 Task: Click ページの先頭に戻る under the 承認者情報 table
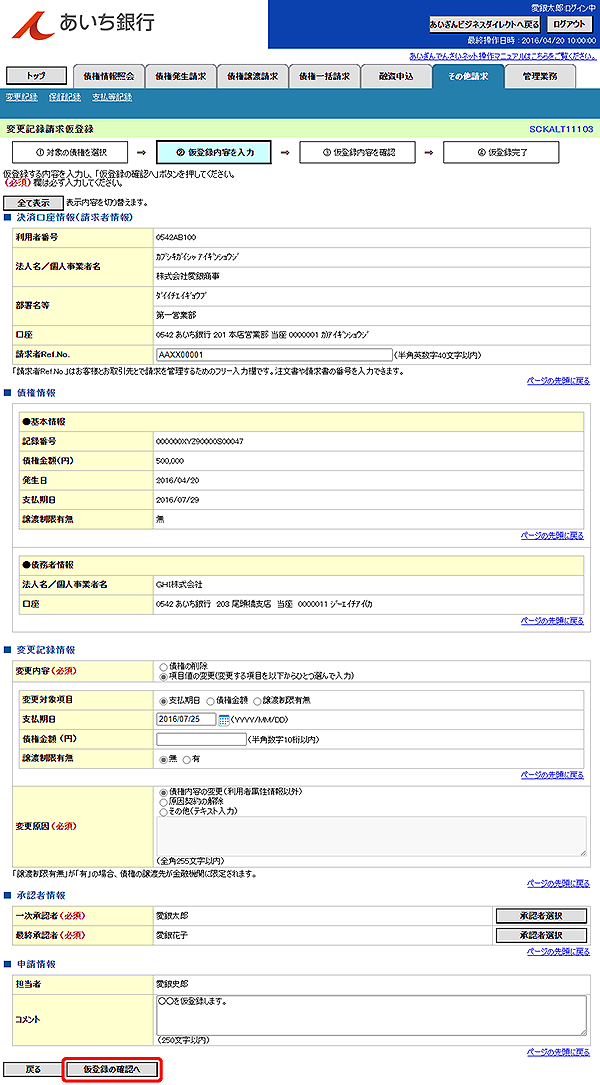pos(558,951)
